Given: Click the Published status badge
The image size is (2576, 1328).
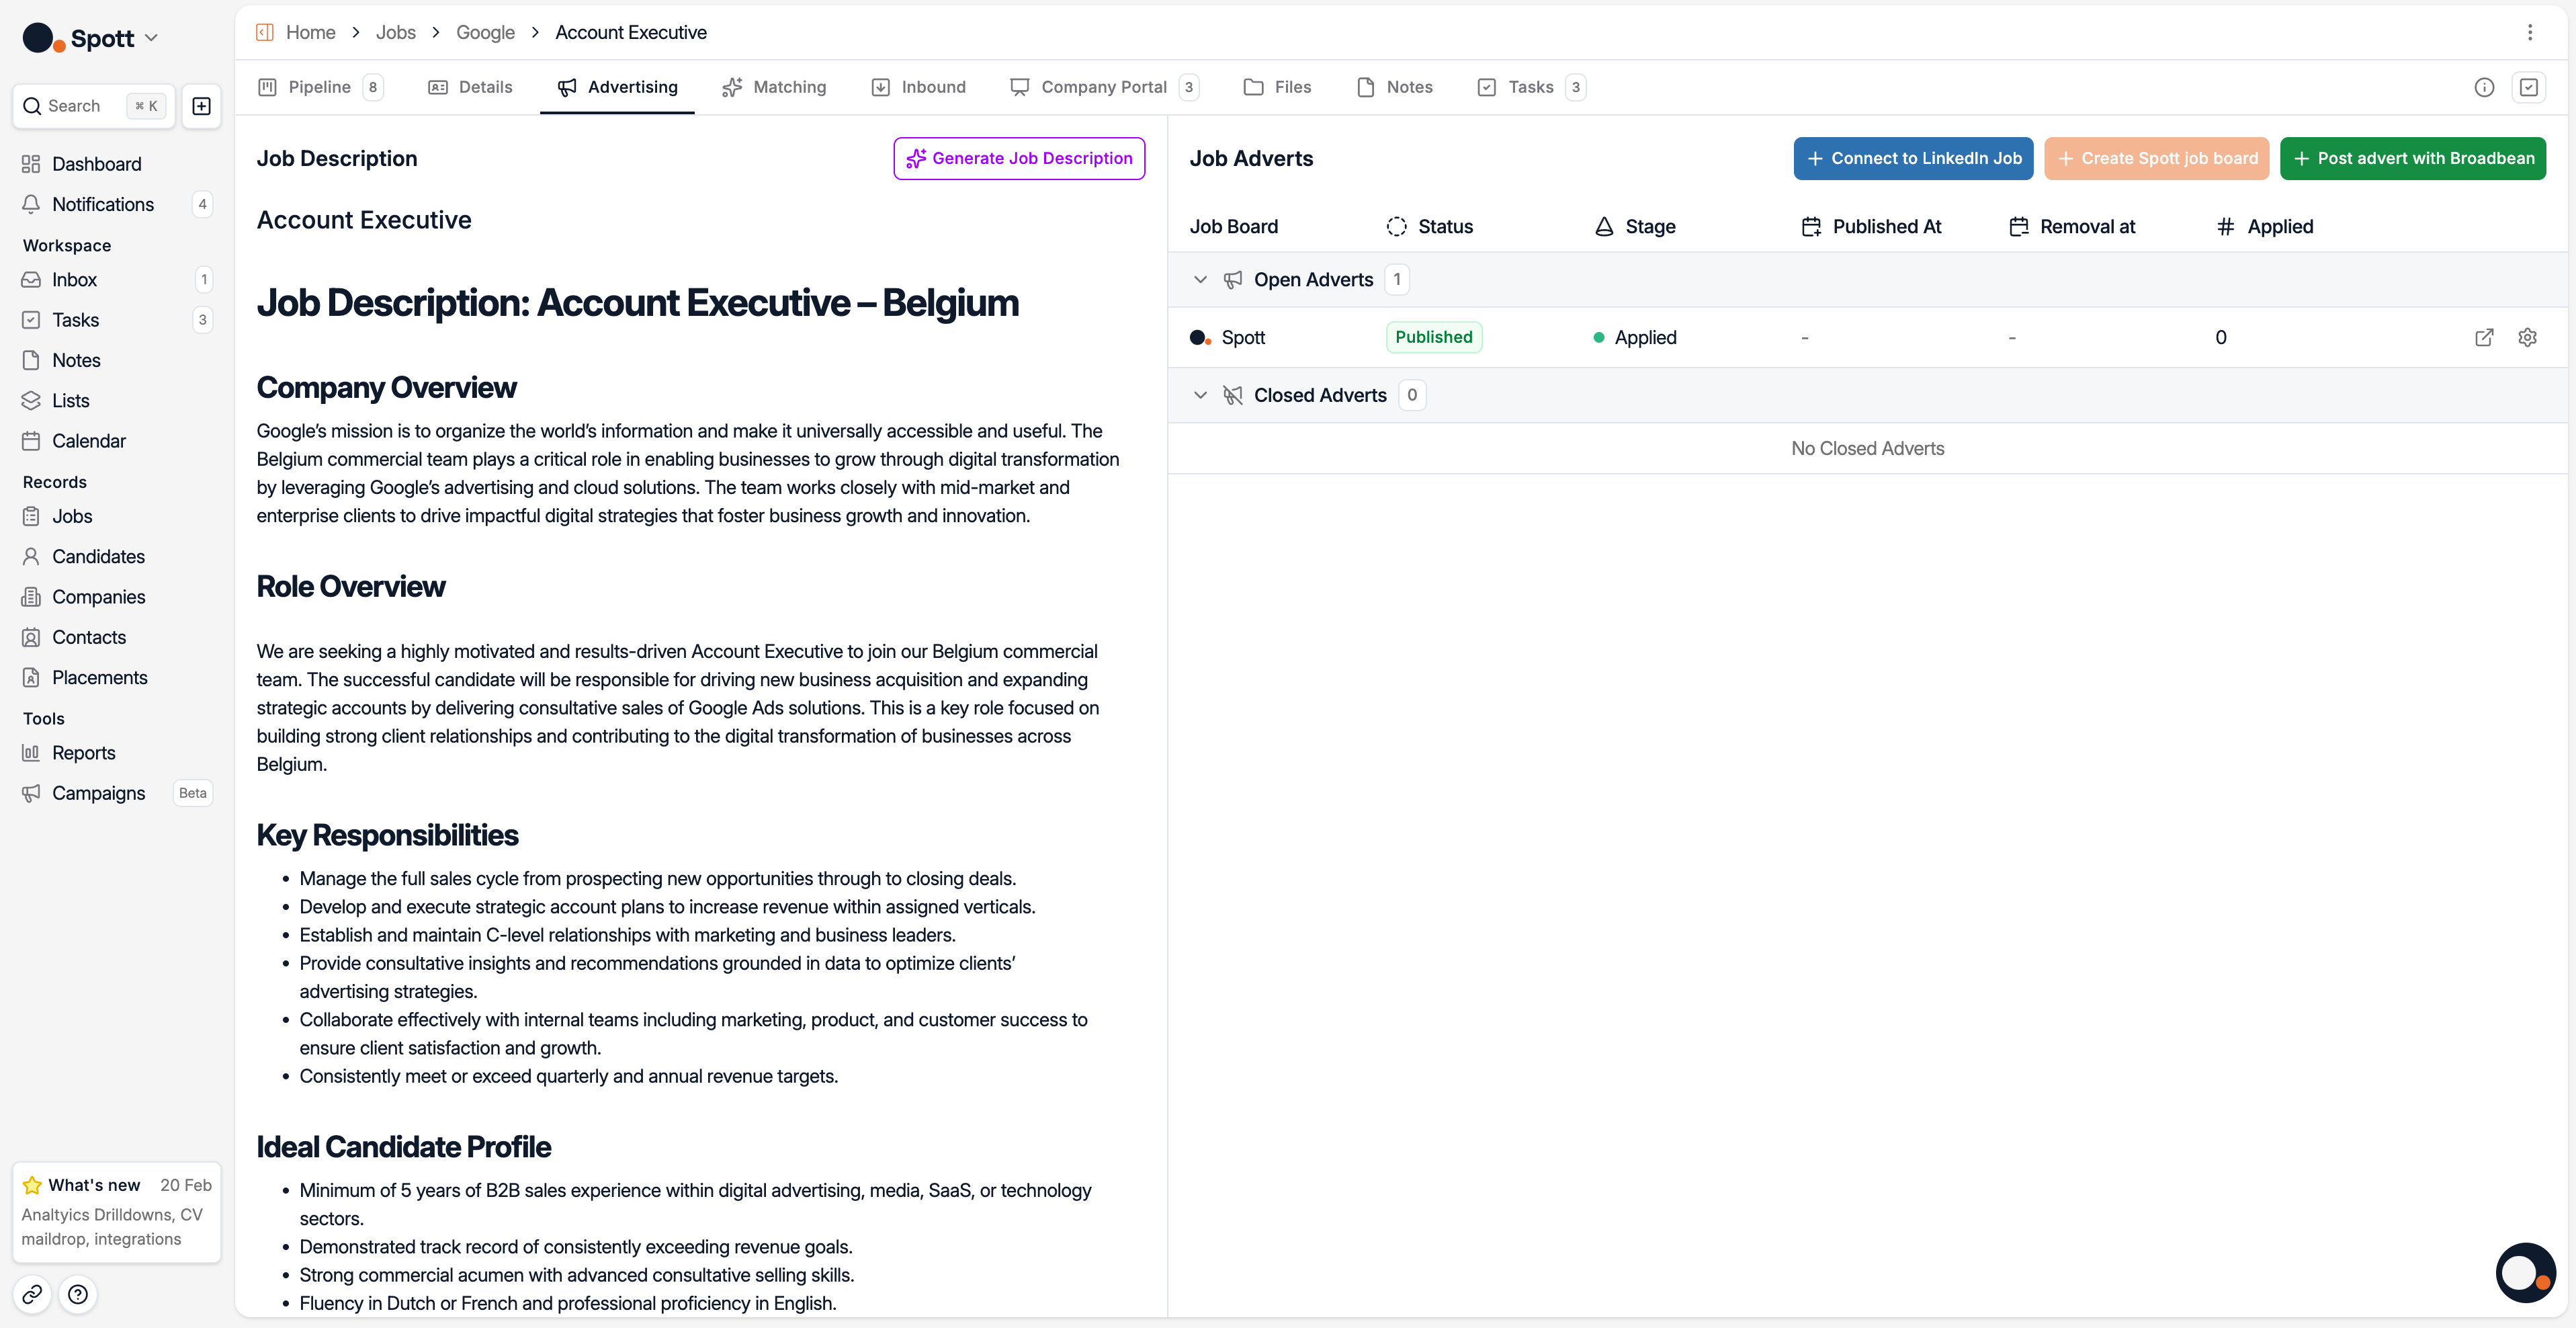Looking at the screenshot, I should pos(1434,337).
